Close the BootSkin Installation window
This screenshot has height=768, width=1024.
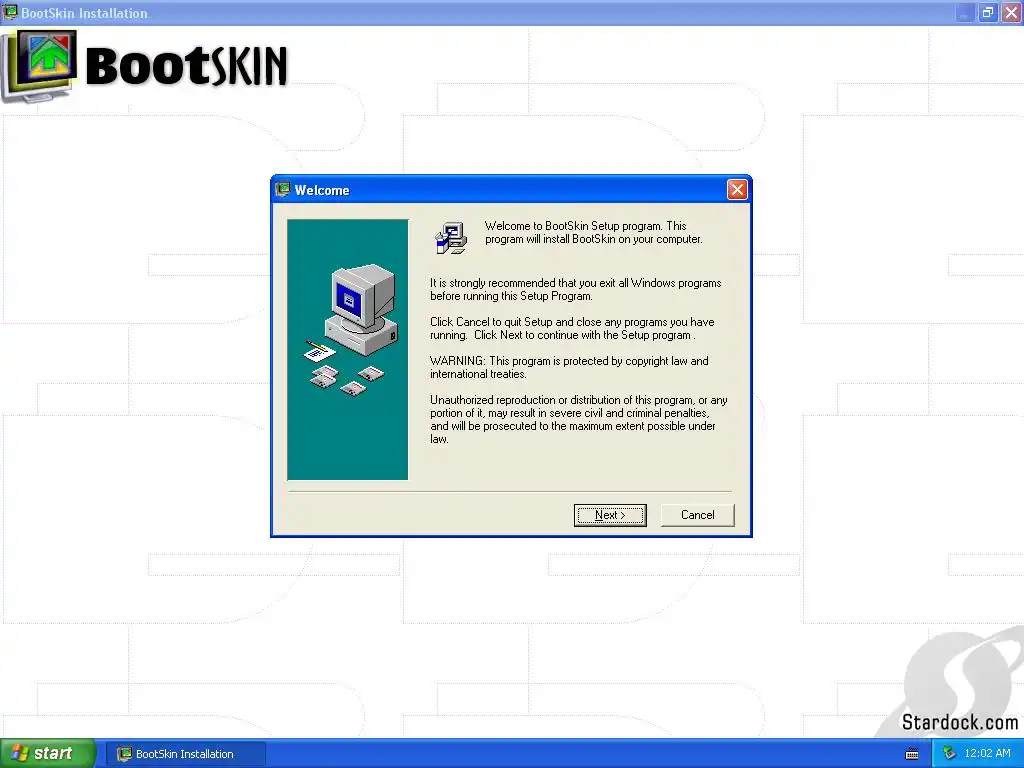tap(1011, 12)
